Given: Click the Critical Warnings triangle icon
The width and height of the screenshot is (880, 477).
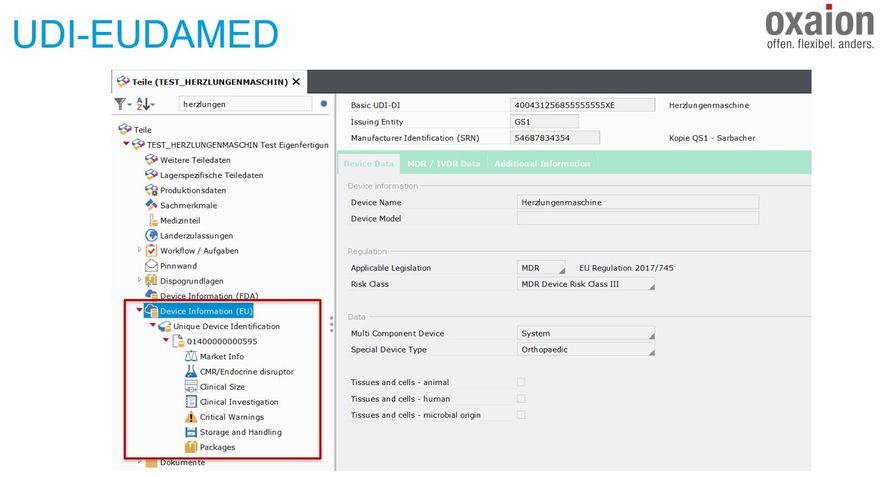Looking at the screenshot, I should click(x=191, y=417).
